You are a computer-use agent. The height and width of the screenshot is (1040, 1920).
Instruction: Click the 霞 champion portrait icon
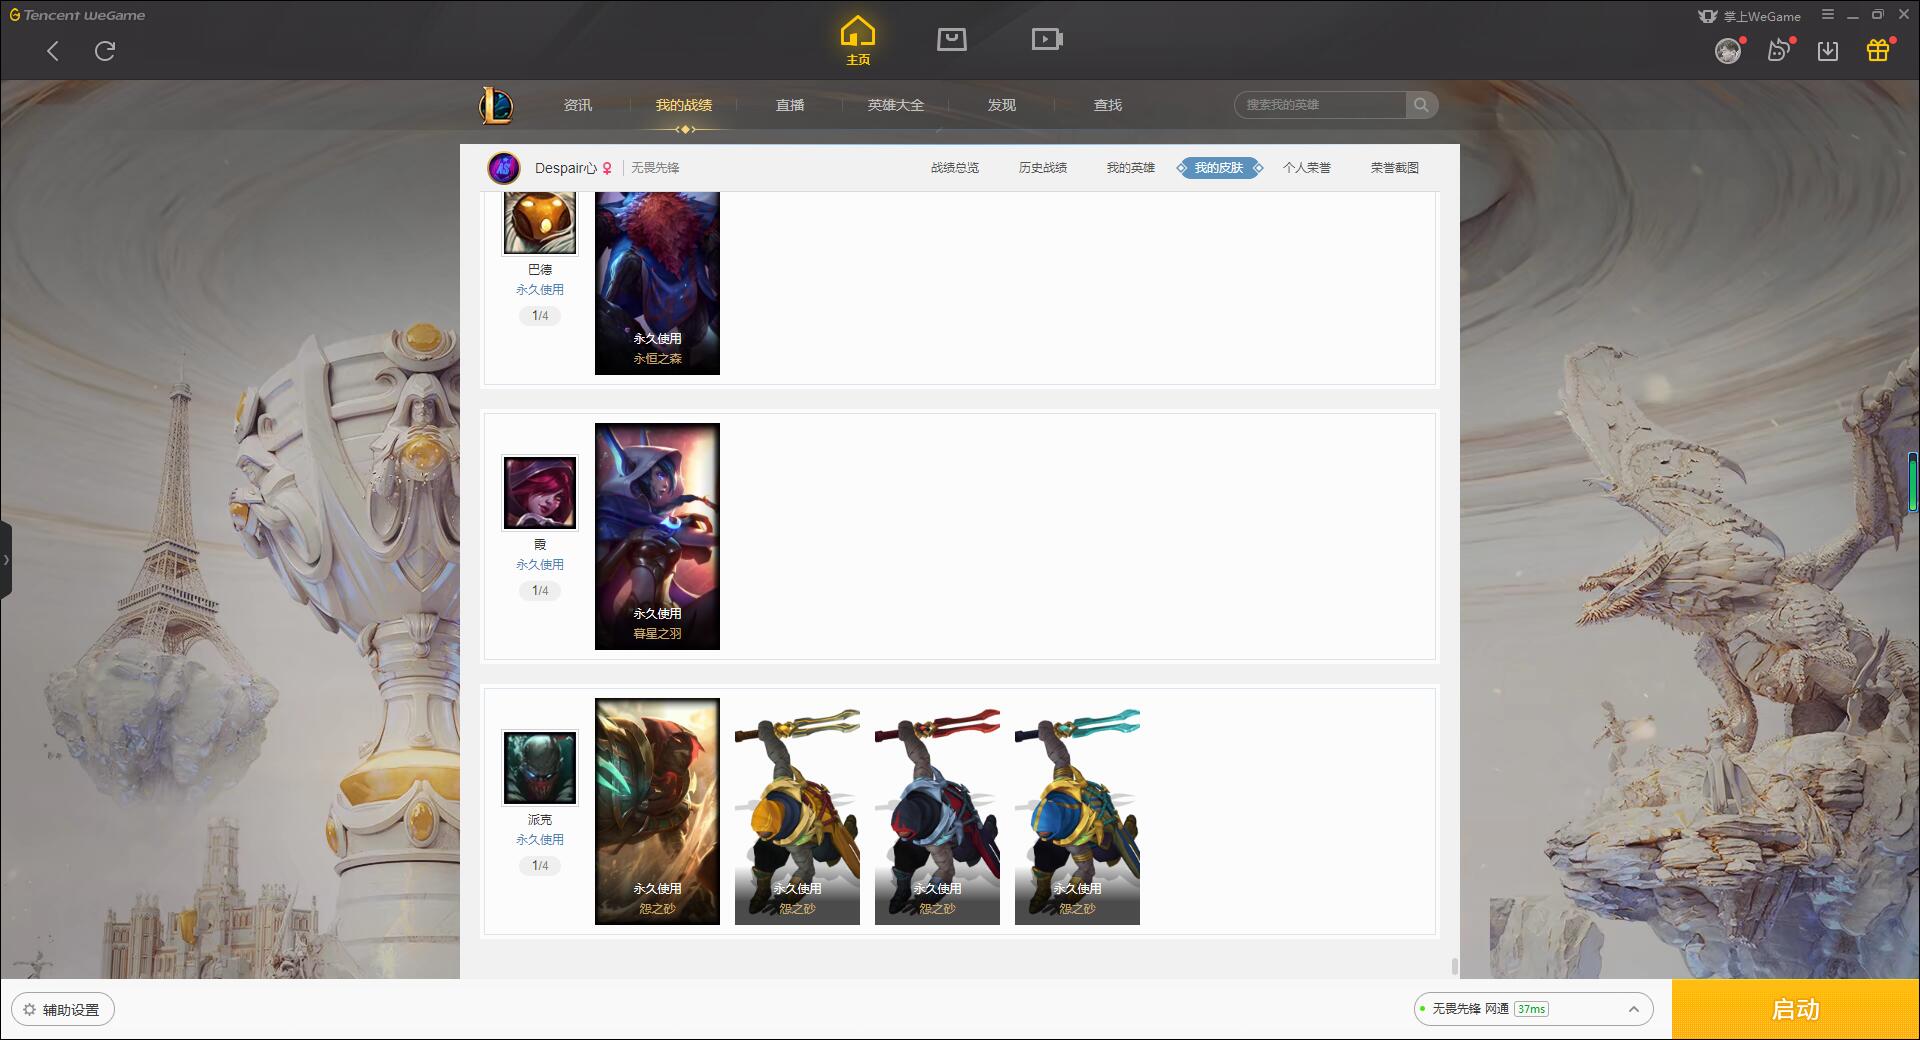pyautogui.click(x=540, y=492)
